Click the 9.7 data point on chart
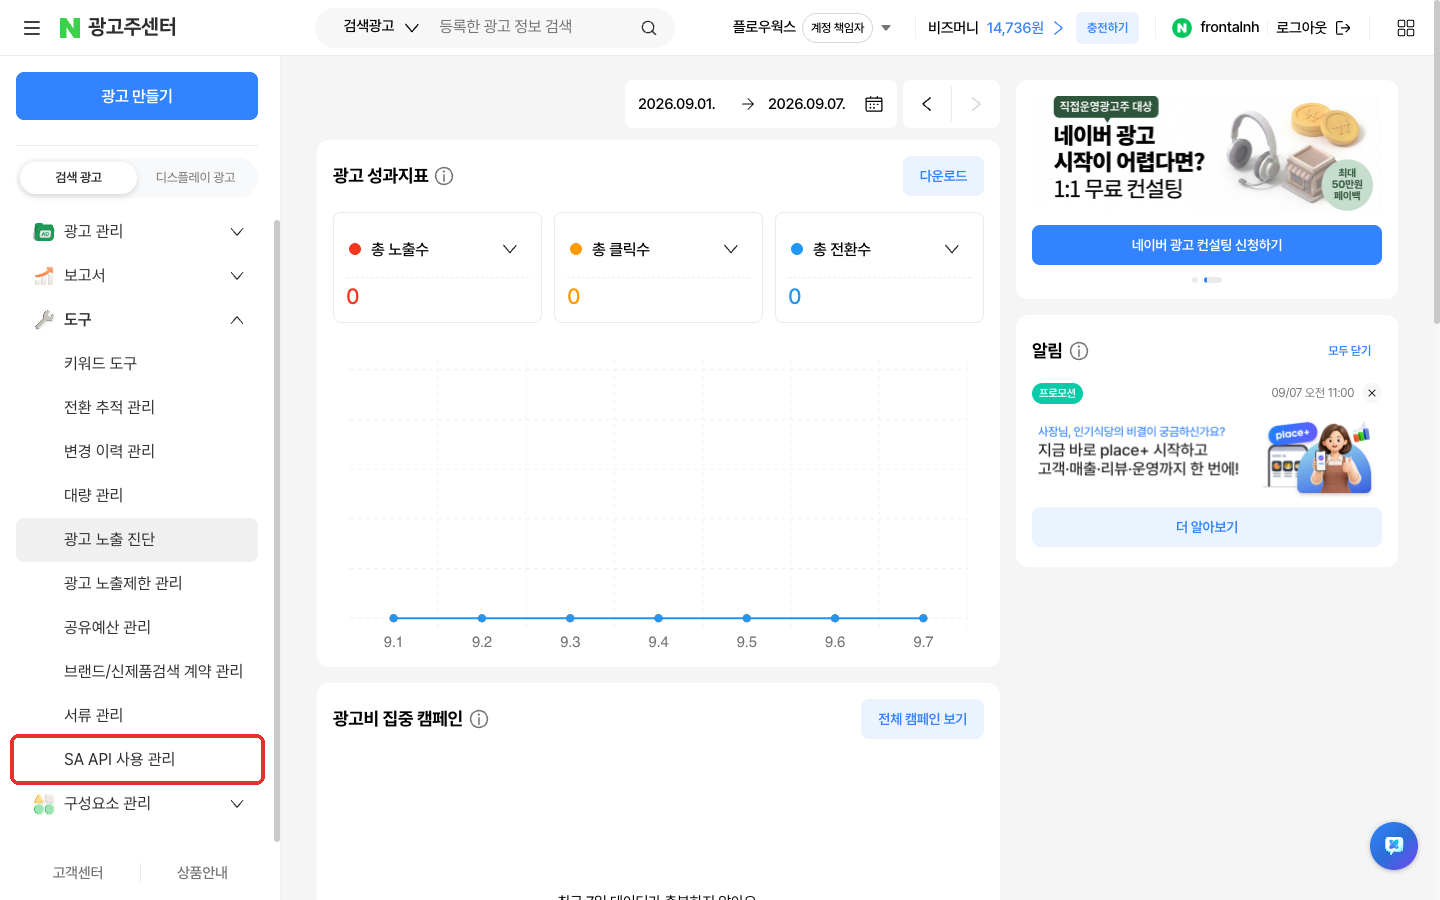 [923, 618]
